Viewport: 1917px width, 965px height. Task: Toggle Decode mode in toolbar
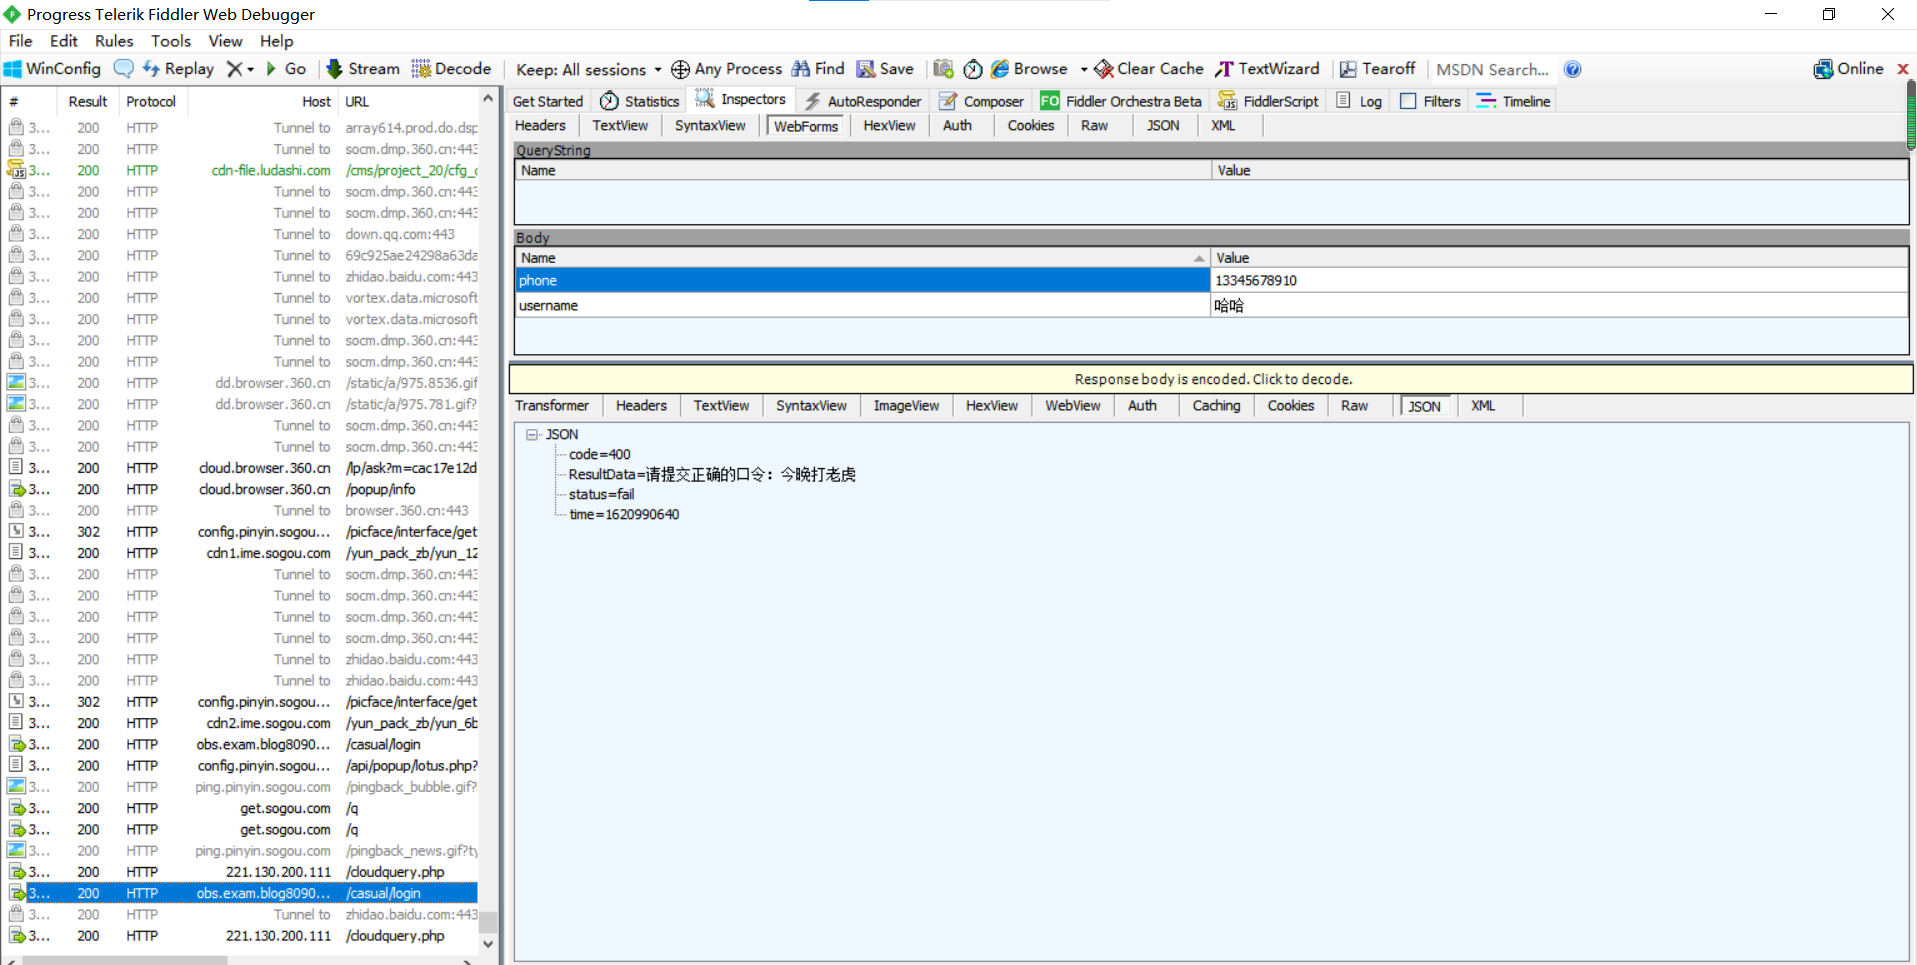[x=452, y=69]
